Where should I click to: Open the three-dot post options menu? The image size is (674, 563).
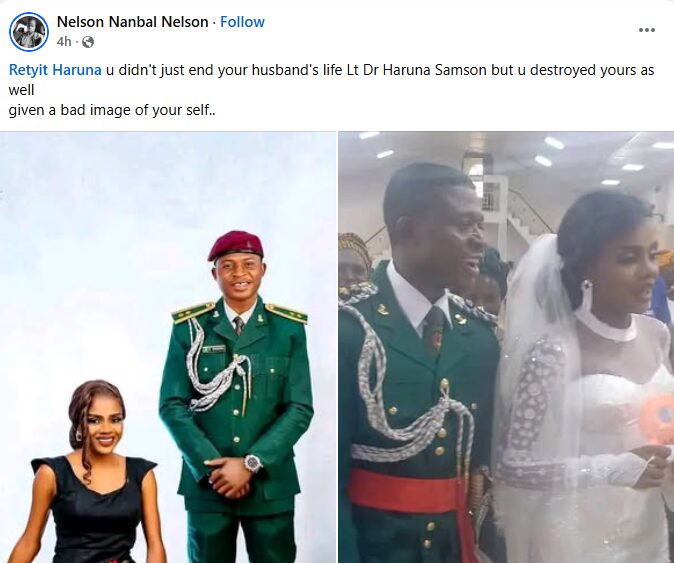click(646, 30)
